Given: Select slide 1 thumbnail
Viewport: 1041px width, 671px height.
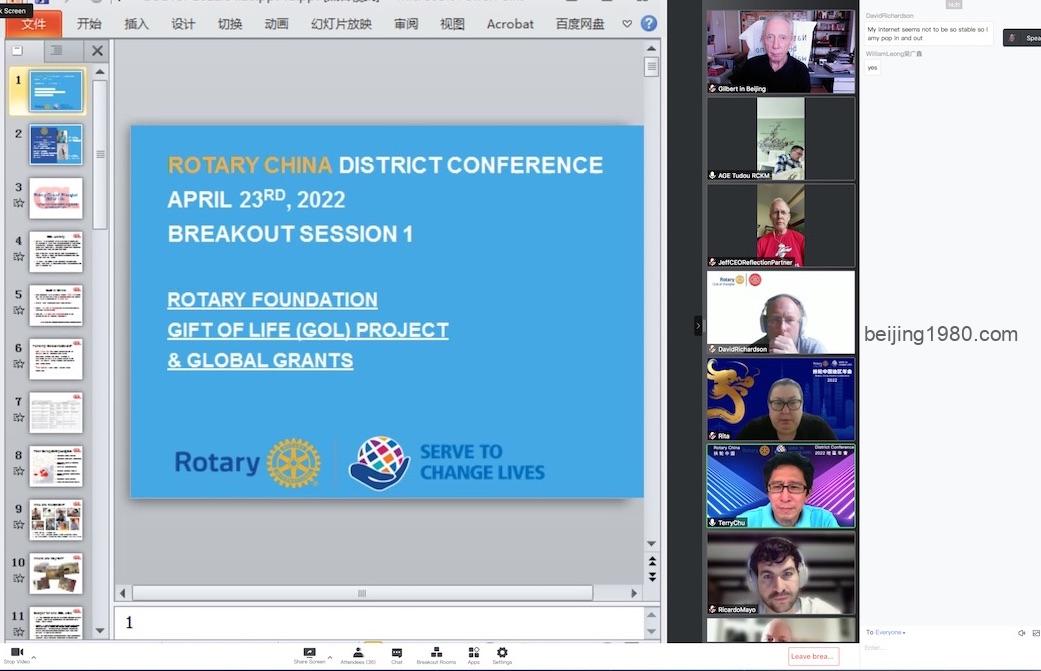Looking at the screenshot, I should pyautogui.click(x=56, y=90).
